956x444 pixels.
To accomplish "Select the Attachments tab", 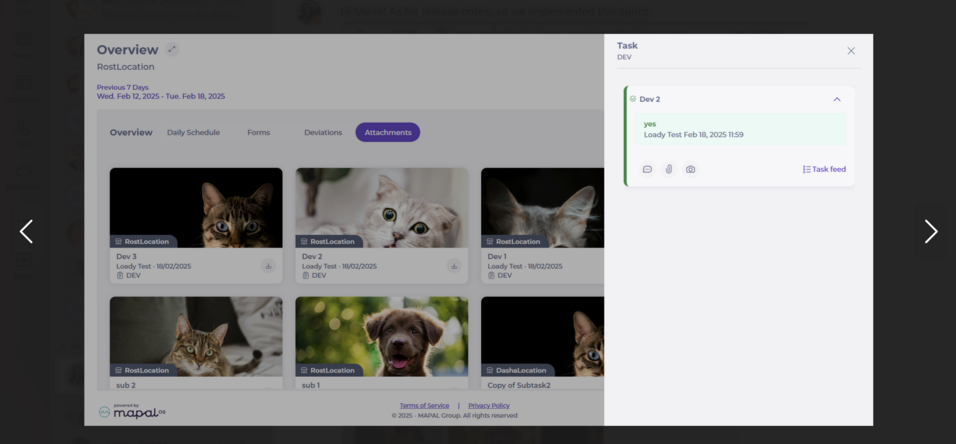I will click(x=387, y=133).
